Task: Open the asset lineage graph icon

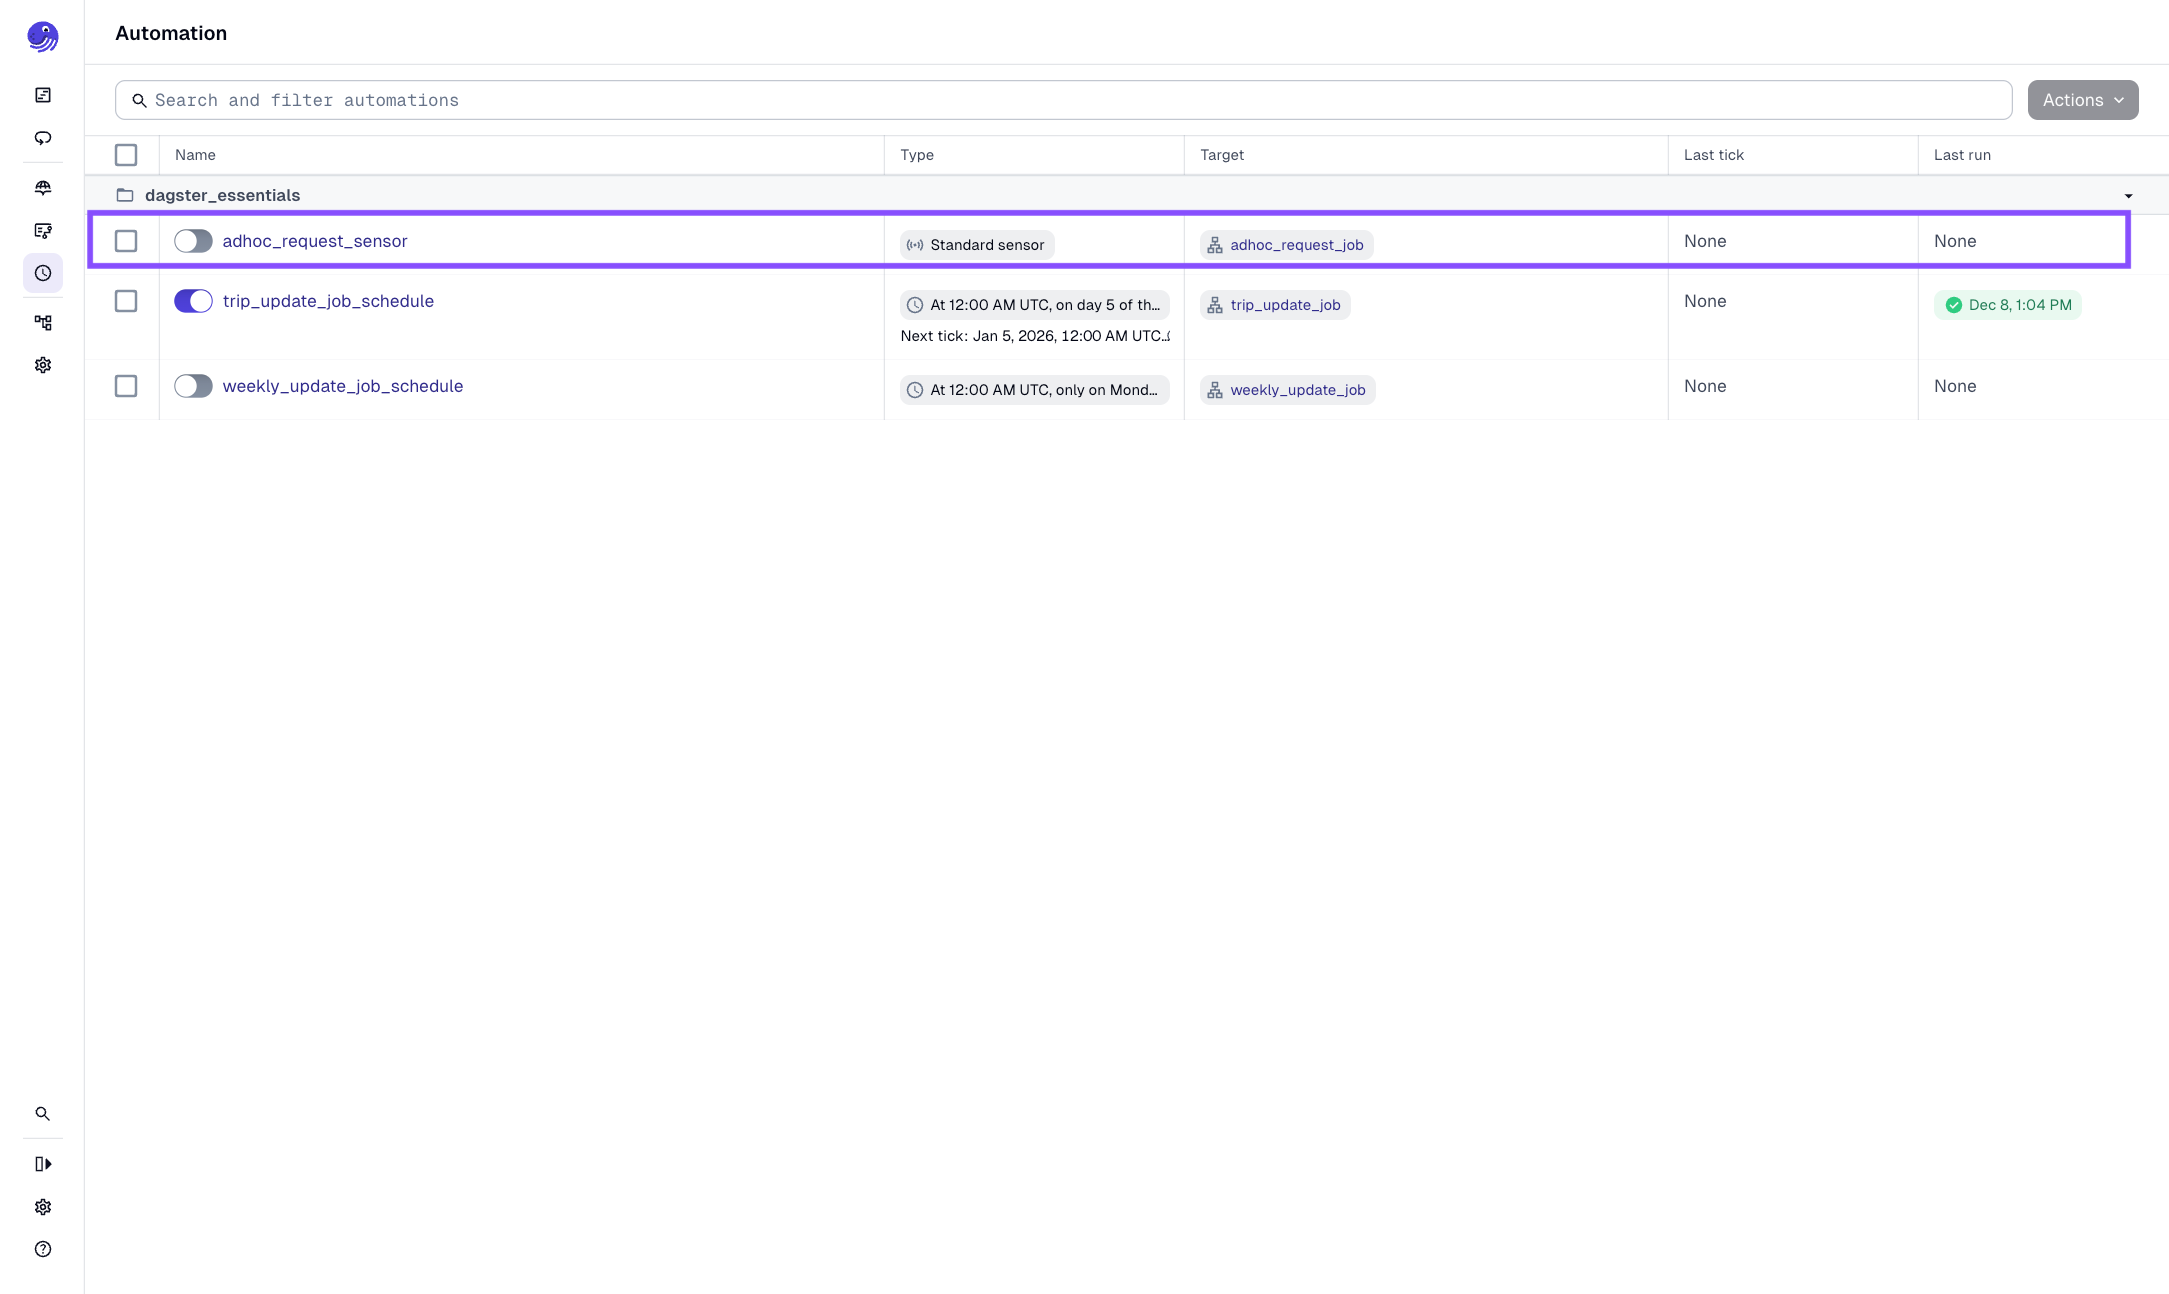Action: 43,322
